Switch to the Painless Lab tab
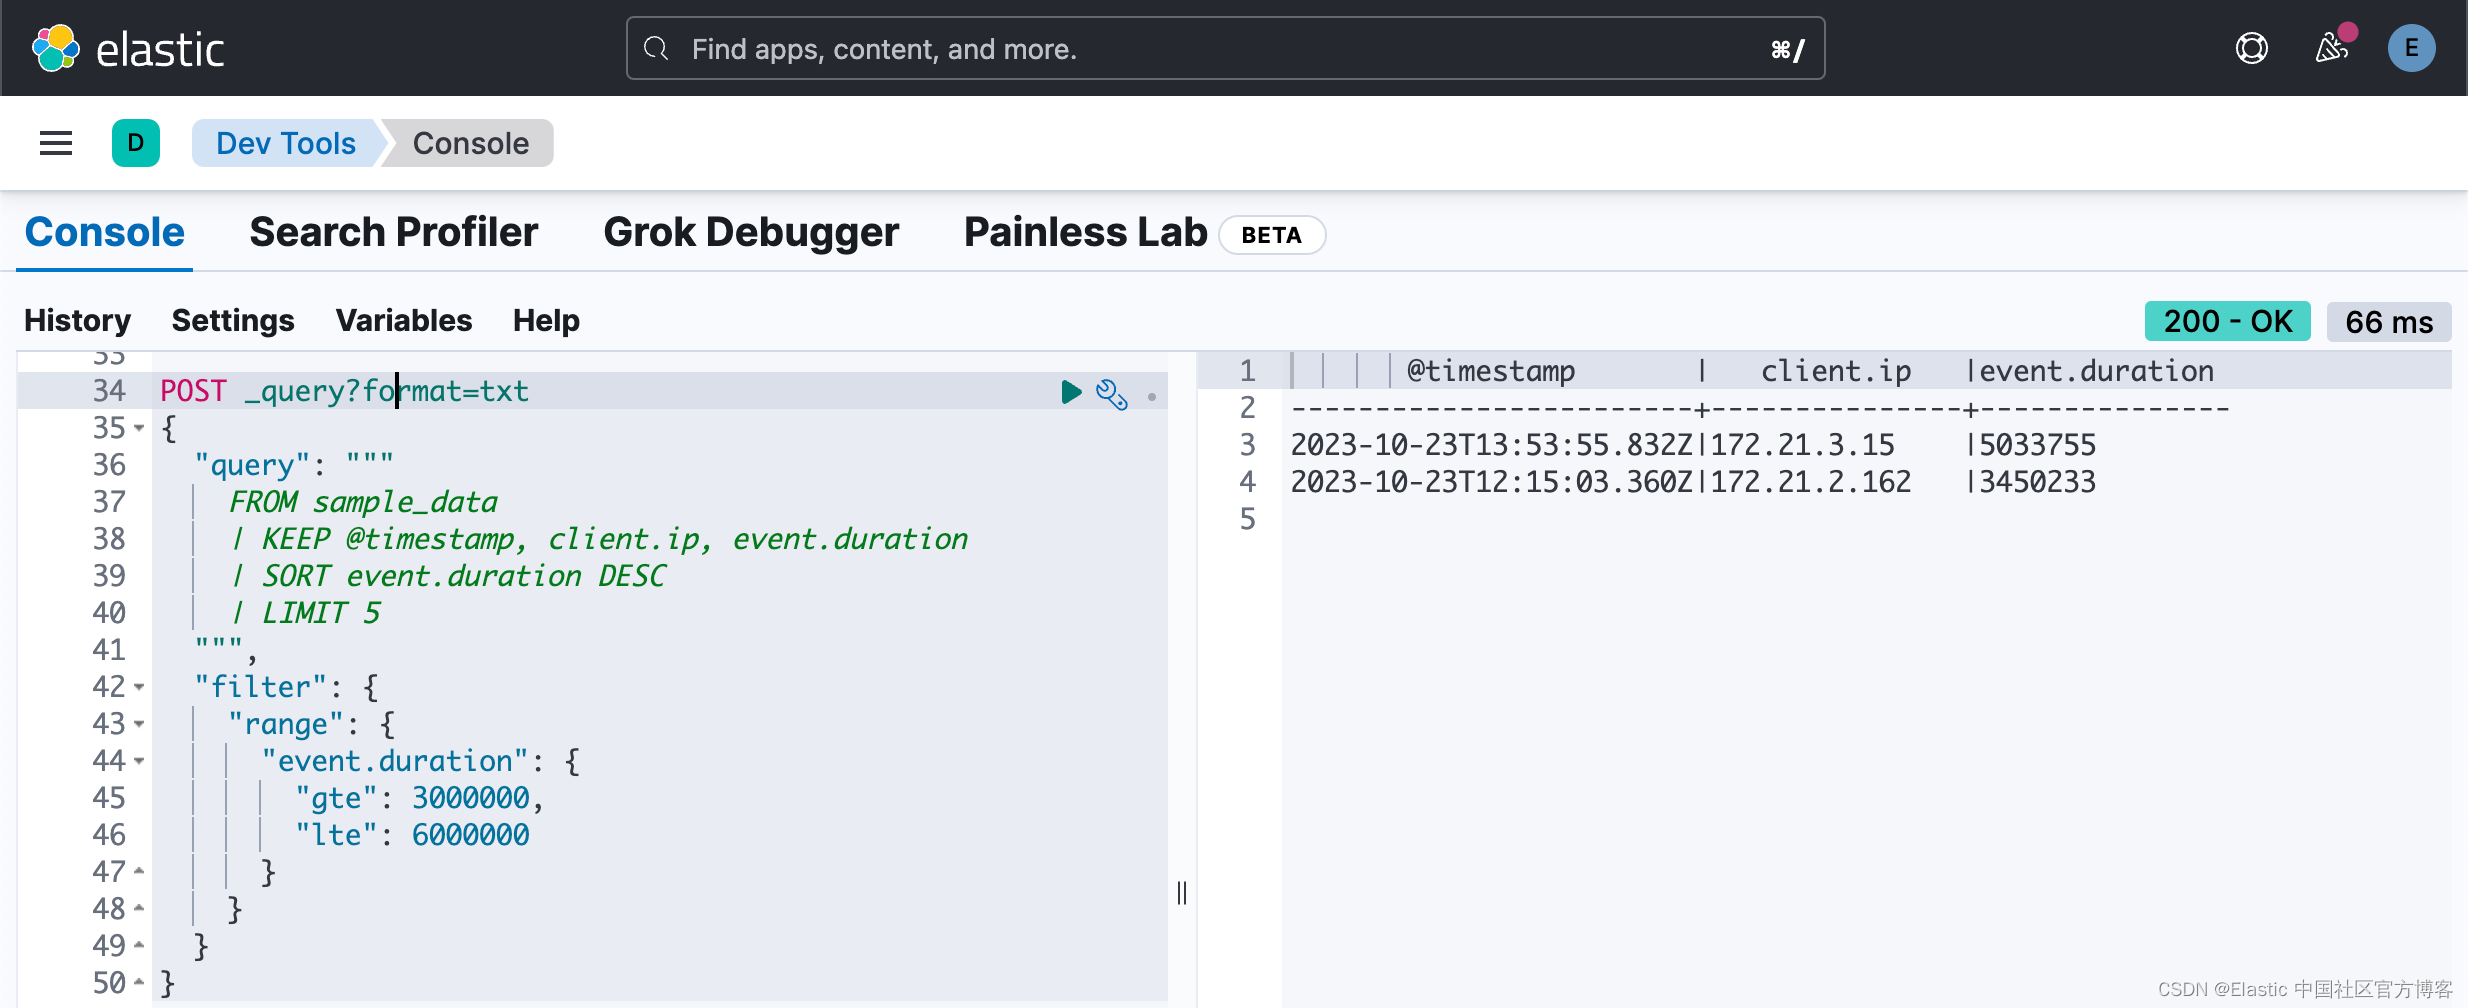 [x=1086, y=233]
